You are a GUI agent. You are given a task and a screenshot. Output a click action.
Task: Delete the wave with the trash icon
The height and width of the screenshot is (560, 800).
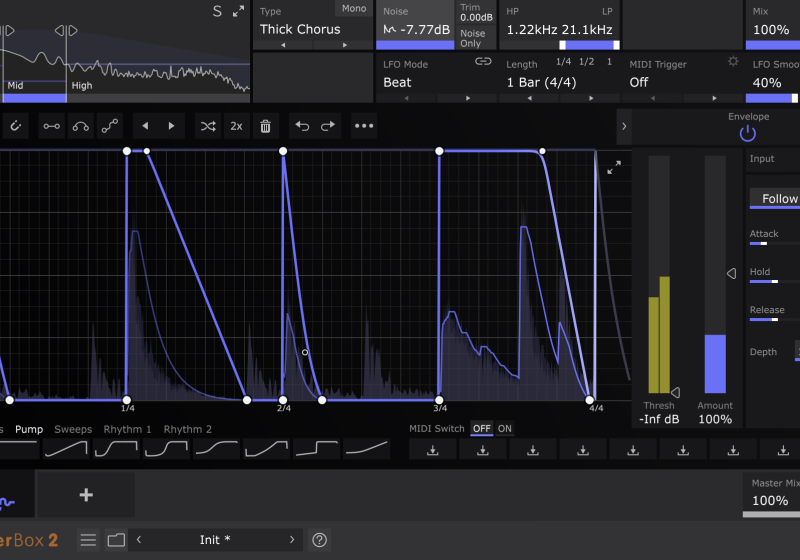click(x=265, y=126)
